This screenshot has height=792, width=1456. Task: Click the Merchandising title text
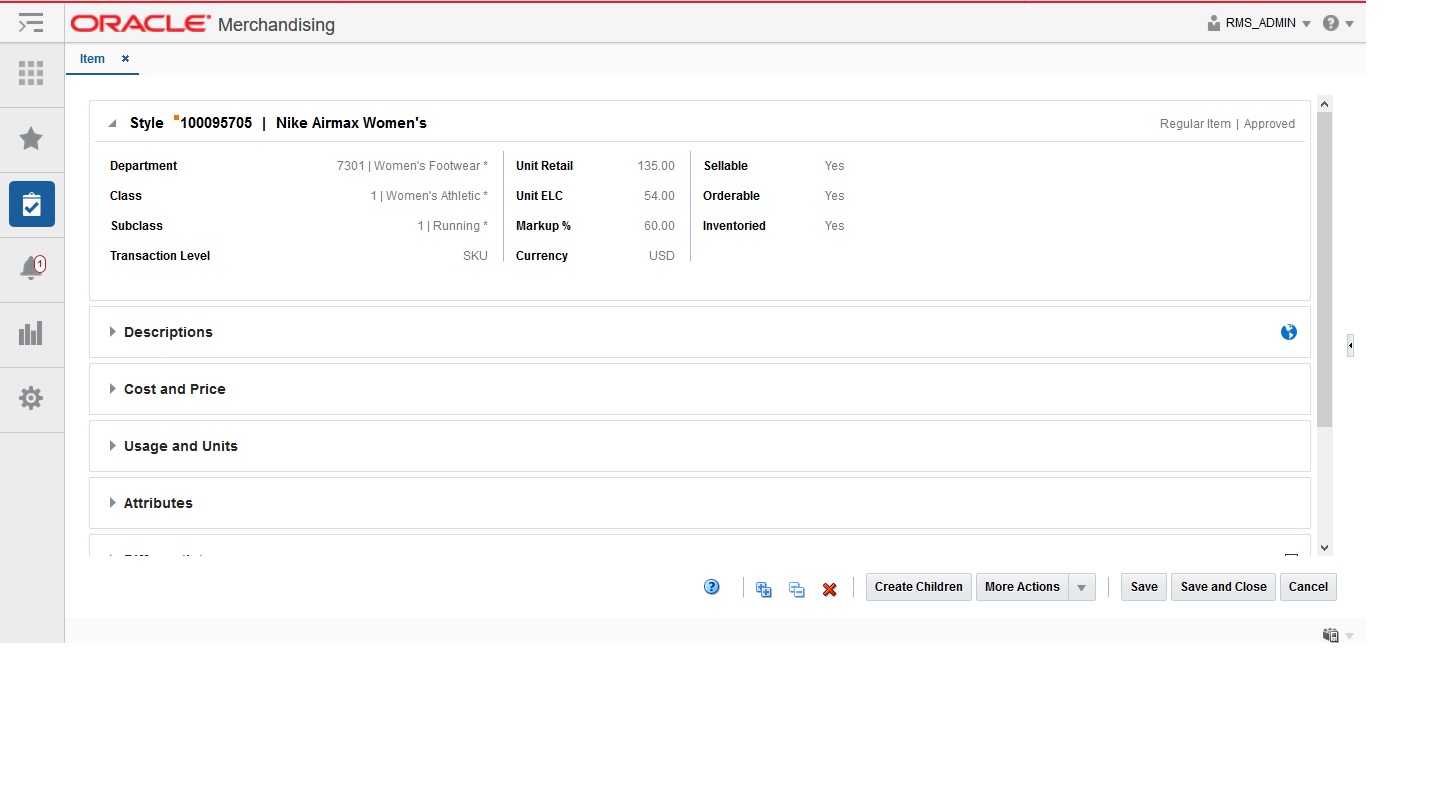[276, 25]
